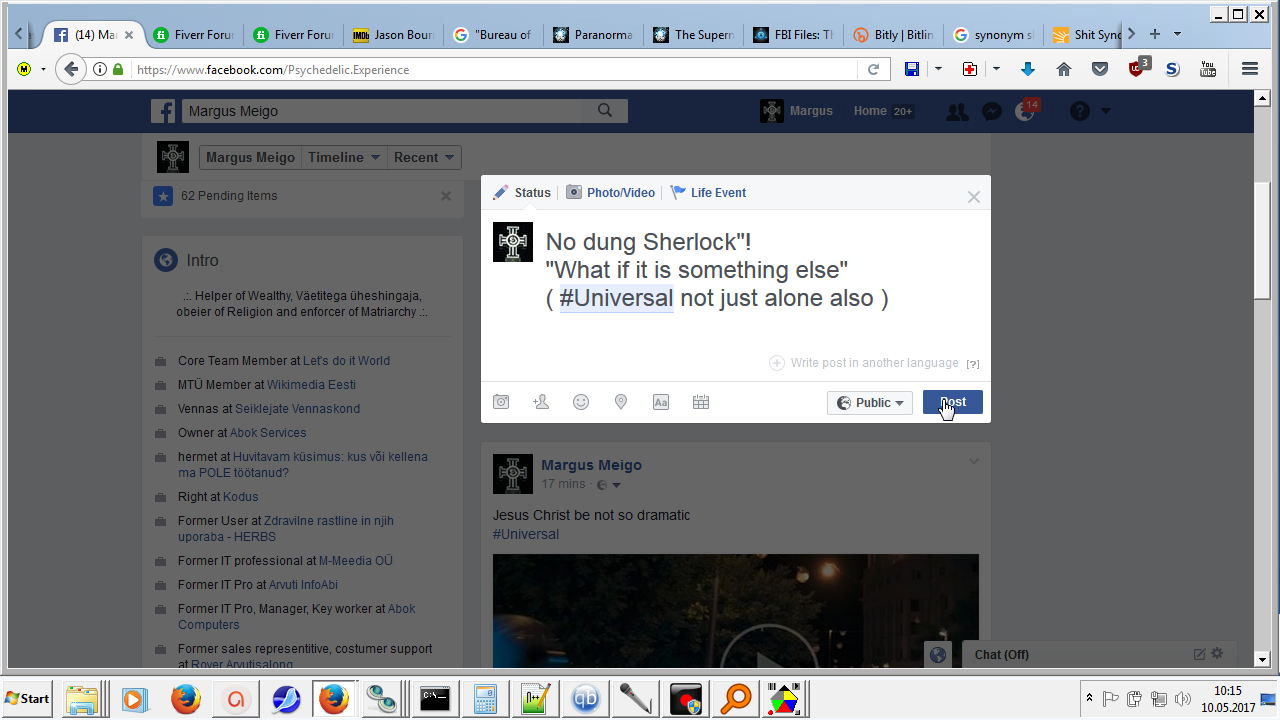Click the #Universal hashtag in the posted status
The height and width of the screenshot is (720, 1280).
coord(526,534)
